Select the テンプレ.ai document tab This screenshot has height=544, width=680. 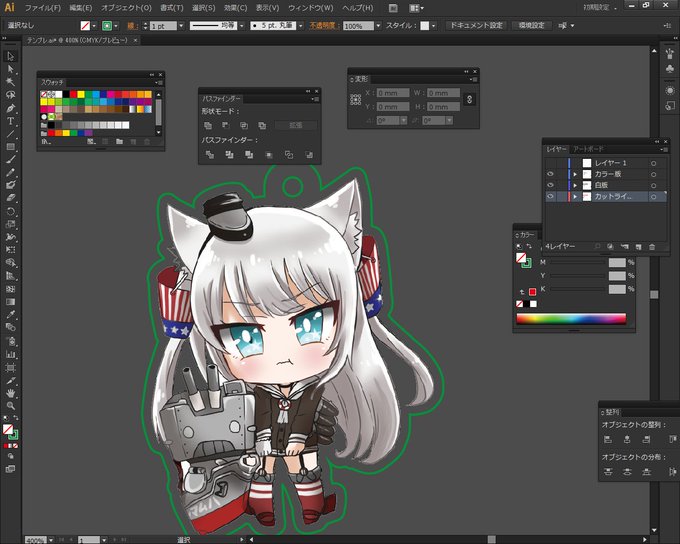(77, 40)
